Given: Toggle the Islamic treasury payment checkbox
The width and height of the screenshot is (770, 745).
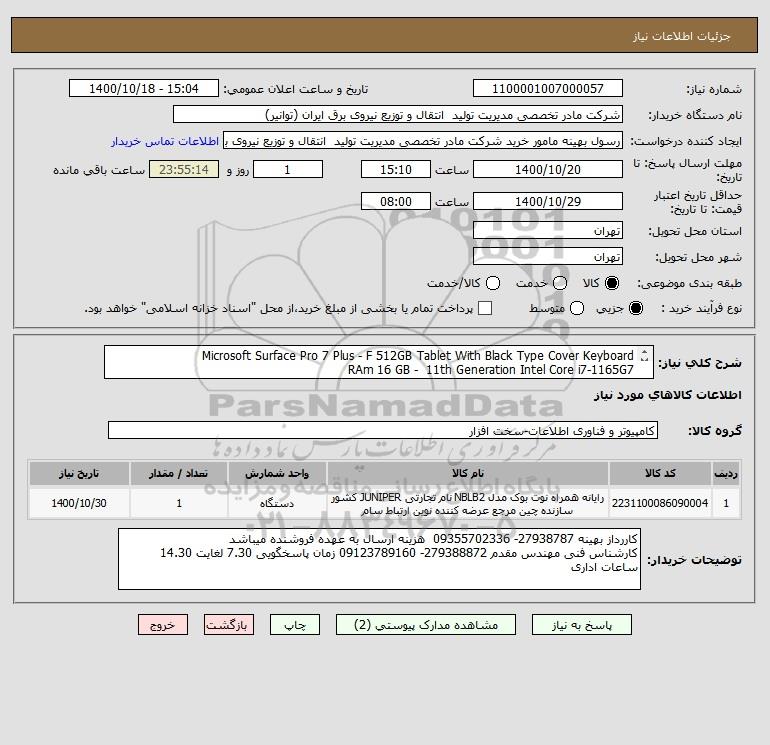Looking at the screenshot, I should tap(485, 308).
